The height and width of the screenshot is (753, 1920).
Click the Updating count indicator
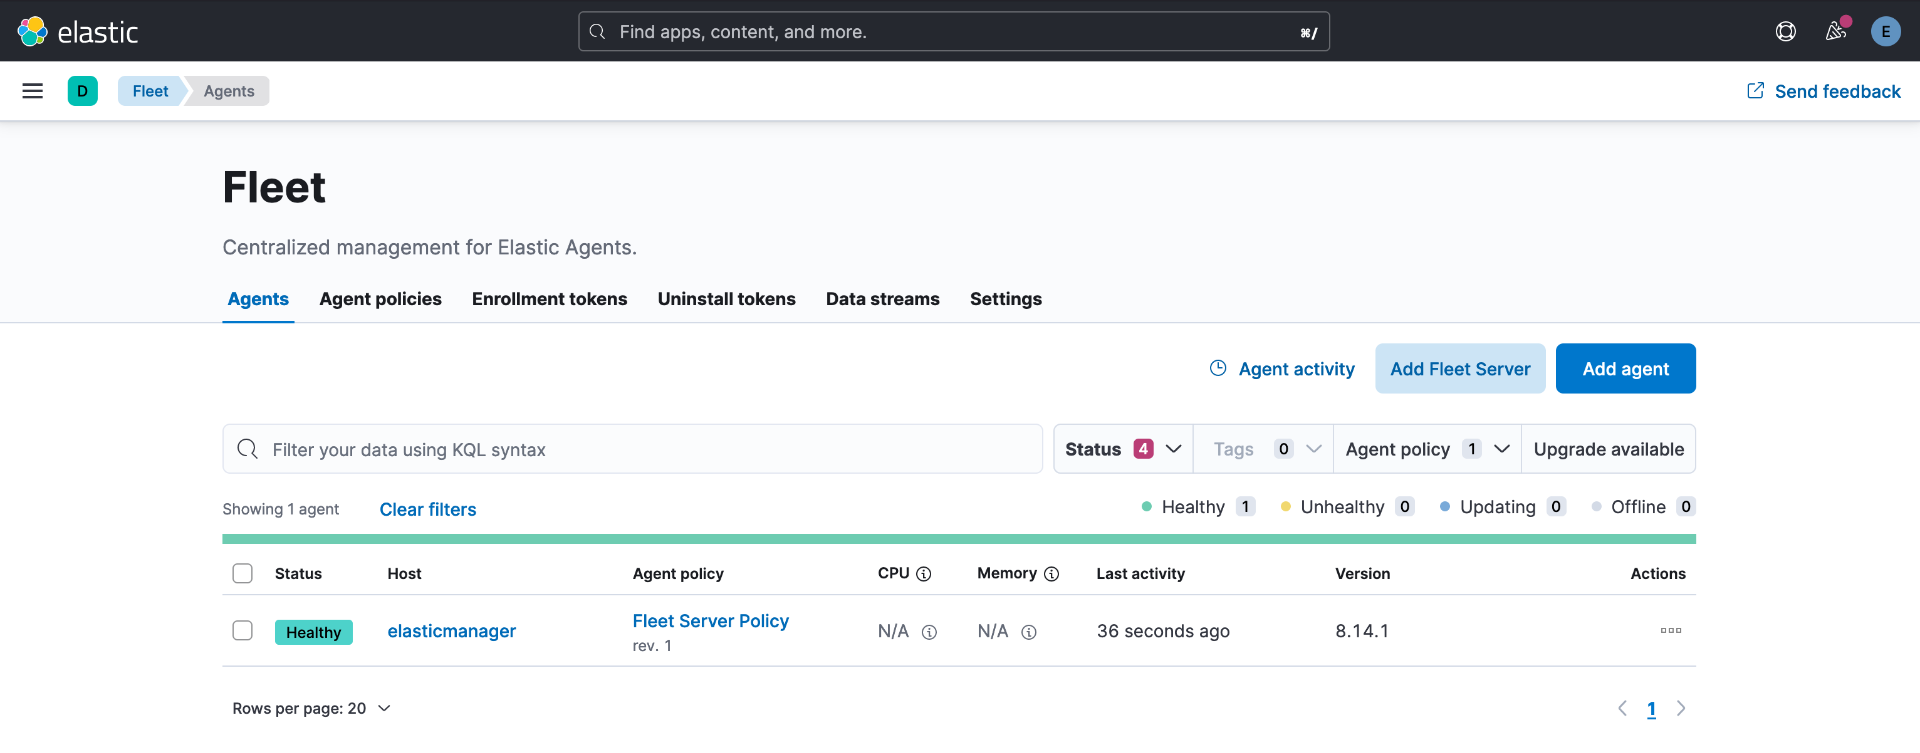pos(1503,507)
